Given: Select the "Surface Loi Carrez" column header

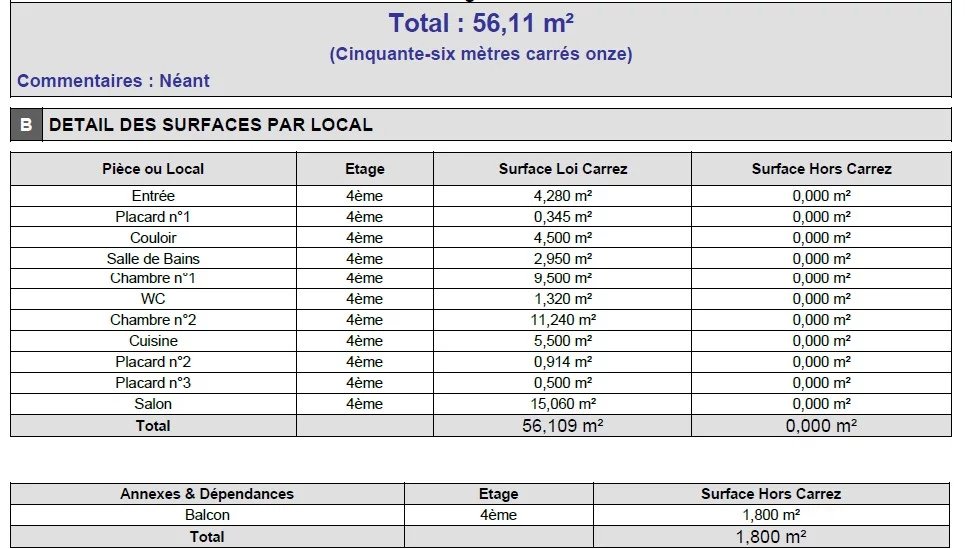Looking at the screenshot, I should click(x=562, y=169).
